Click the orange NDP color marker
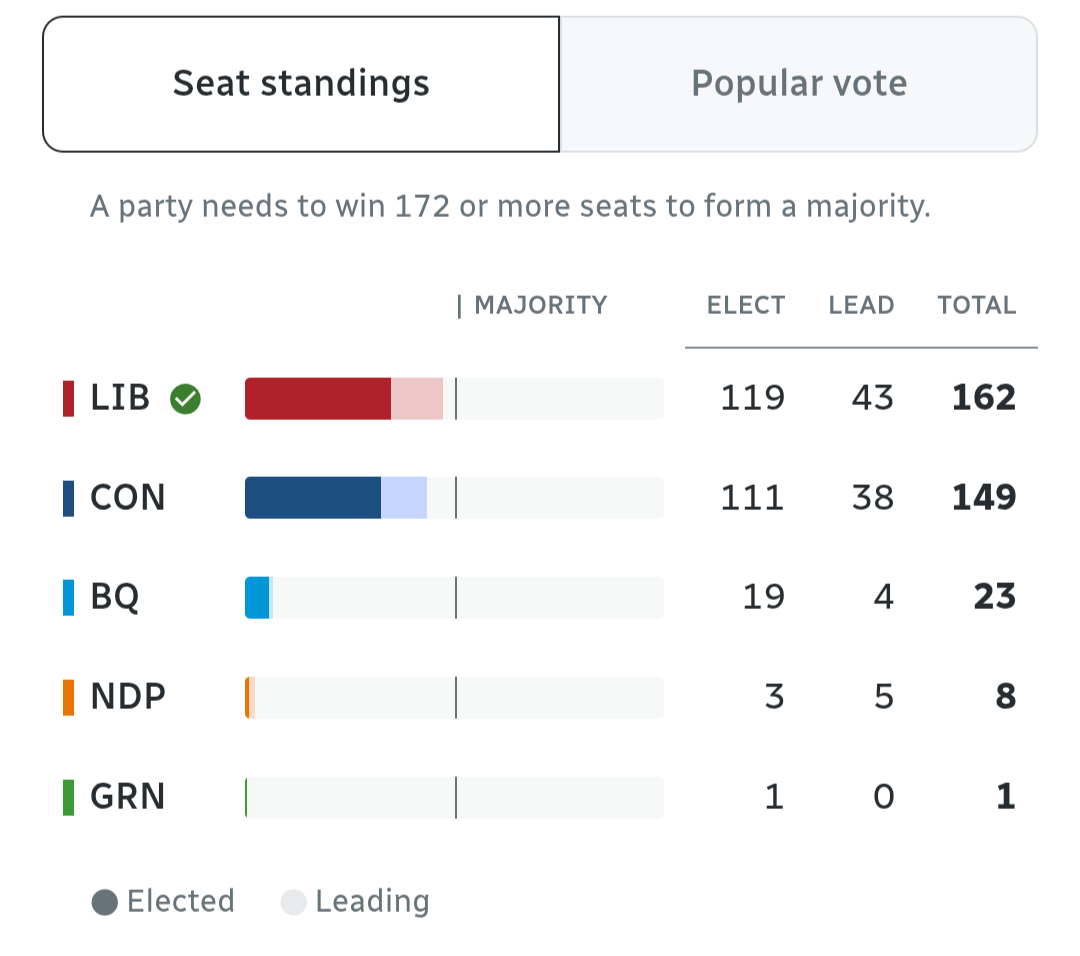The height and width of the screenshot is (956, 1080). (x=69, y=697)
